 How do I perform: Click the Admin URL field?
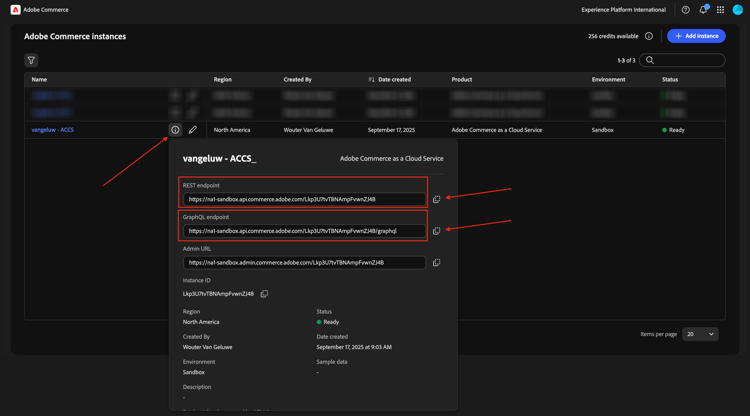click(x=304, y=263)
